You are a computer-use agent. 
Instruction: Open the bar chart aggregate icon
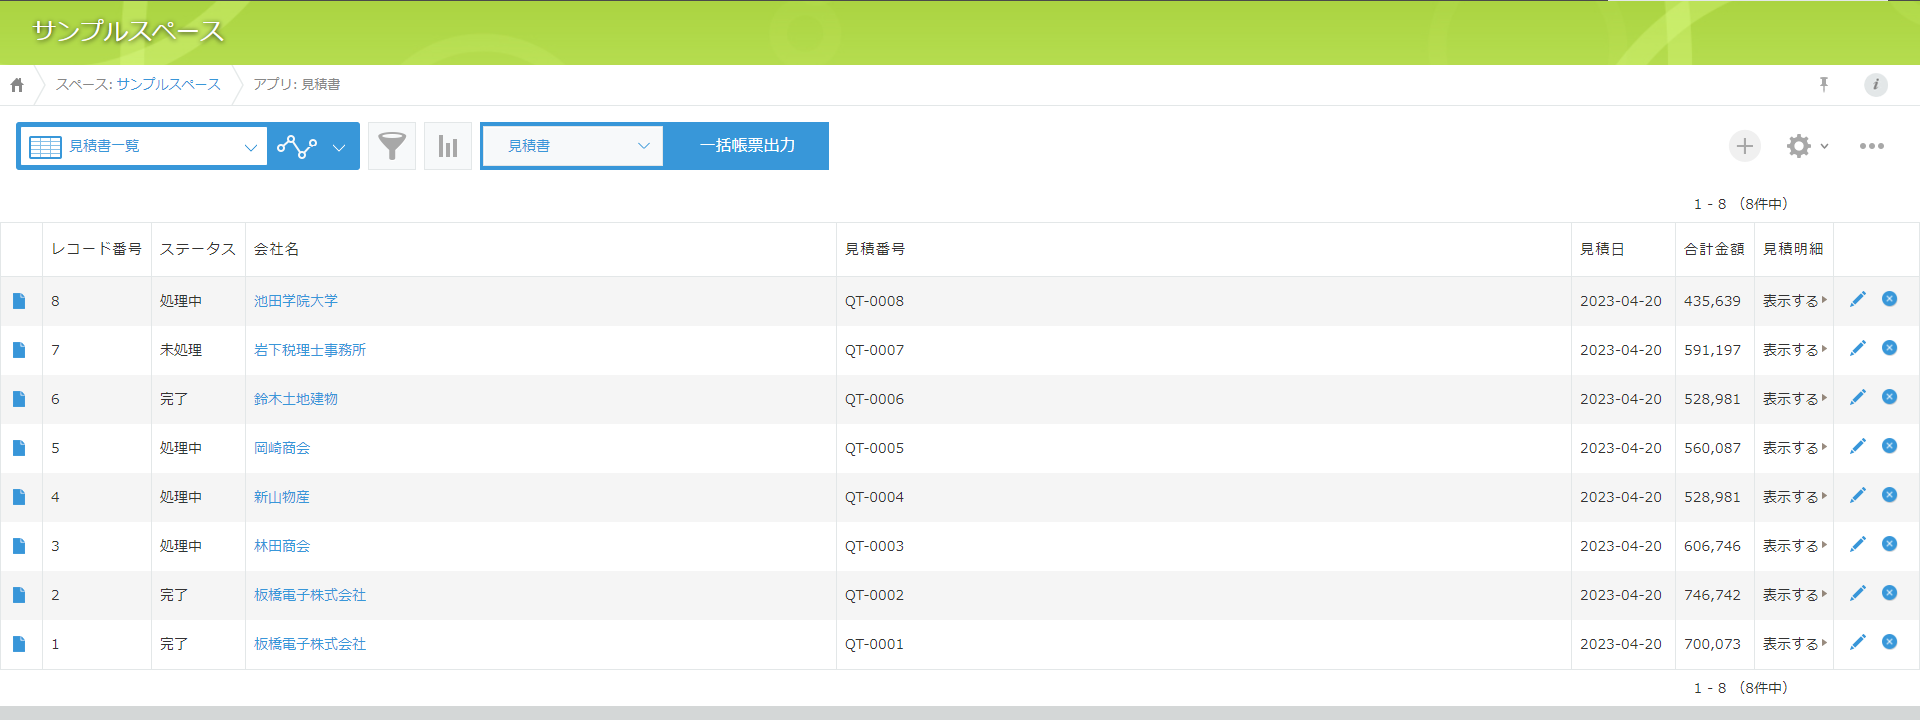448,146
